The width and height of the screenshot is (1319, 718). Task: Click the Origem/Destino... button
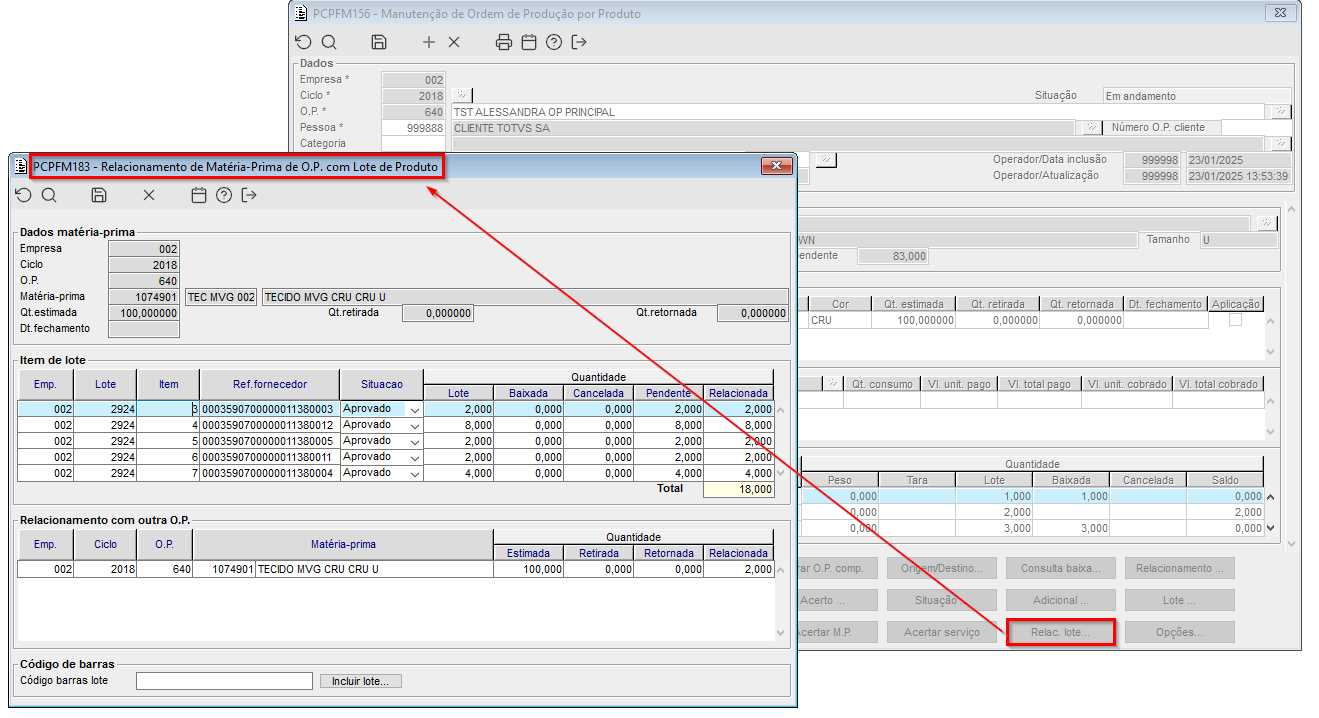(x=942, y=568)
